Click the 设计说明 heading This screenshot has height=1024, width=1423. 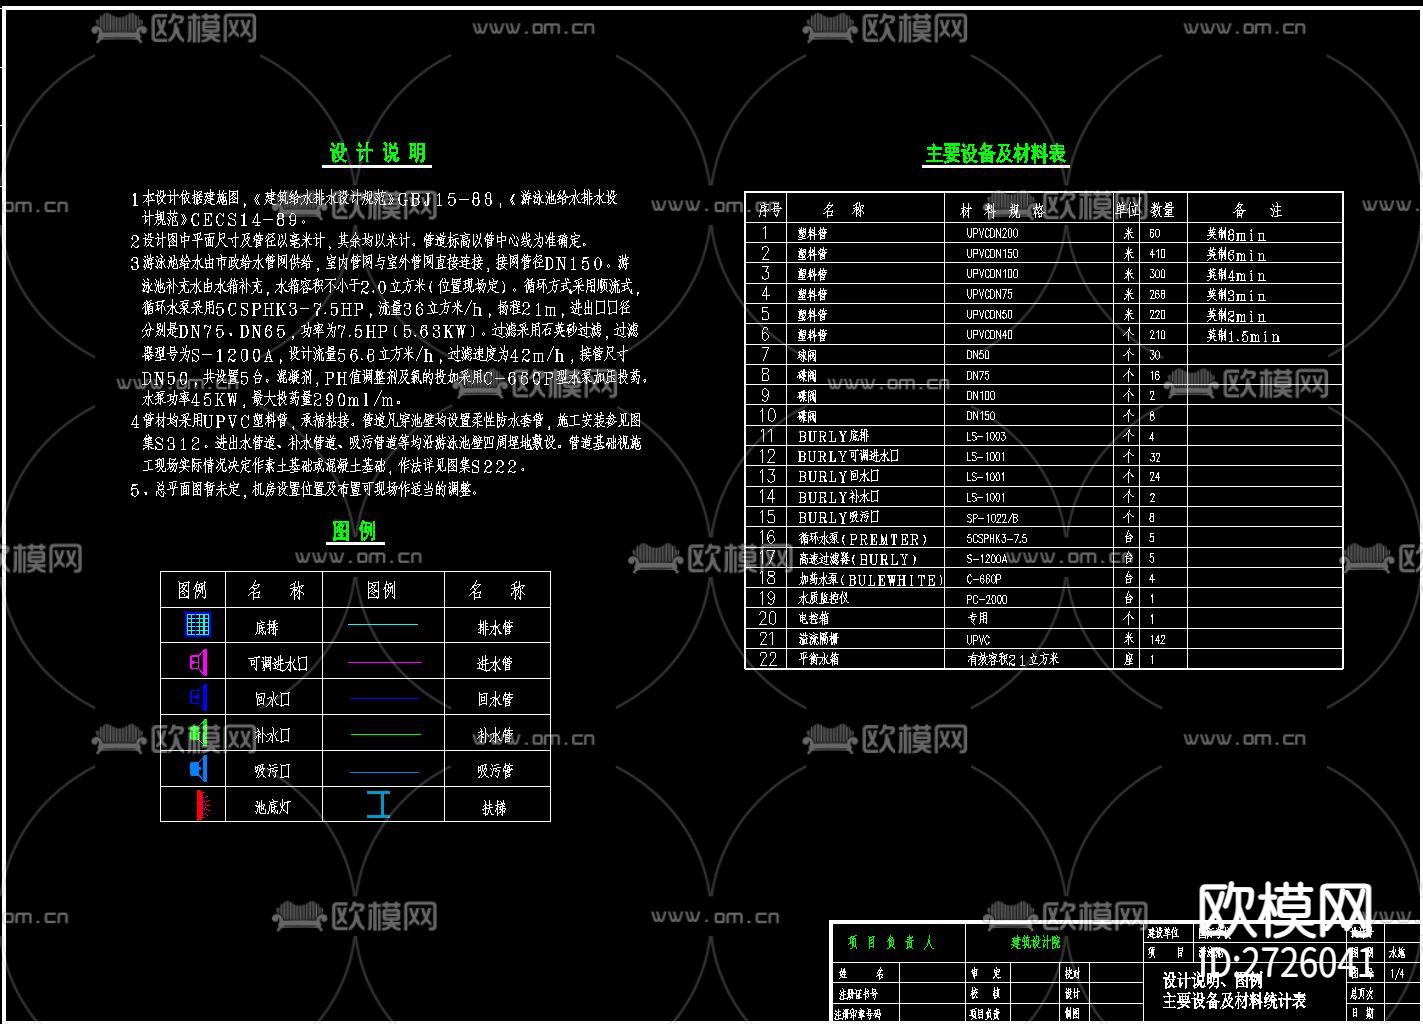[x=378, y=153]
